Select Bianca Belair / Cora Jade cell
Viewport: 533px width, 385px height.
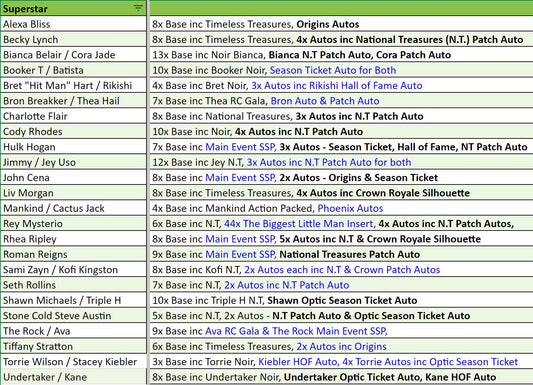point(73,55)
